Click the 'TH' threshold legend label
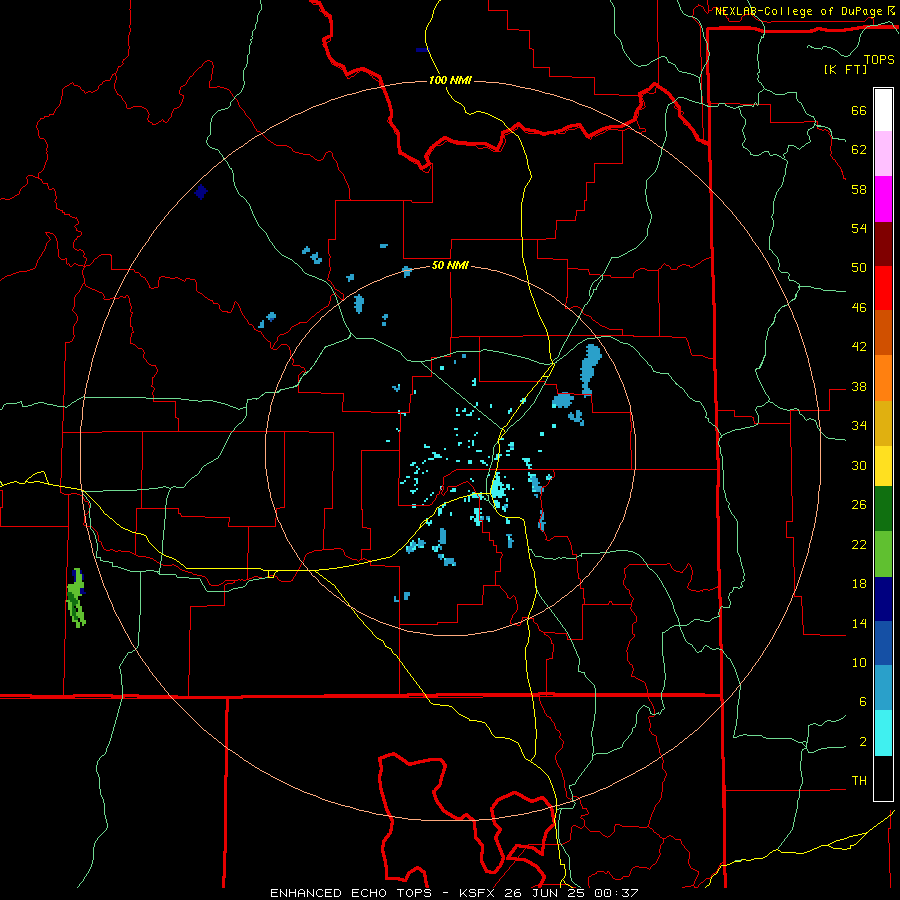This screenshot has width=900, height=900. tap(859, 781)
